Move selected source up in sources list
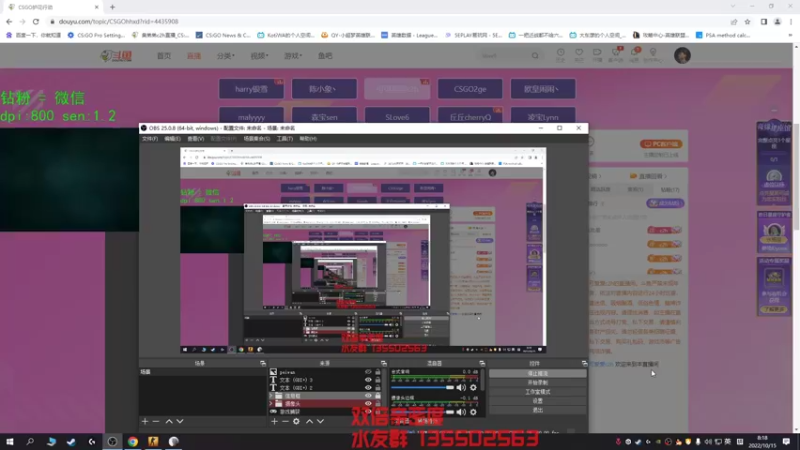800x450 pixels. (309, 421)
